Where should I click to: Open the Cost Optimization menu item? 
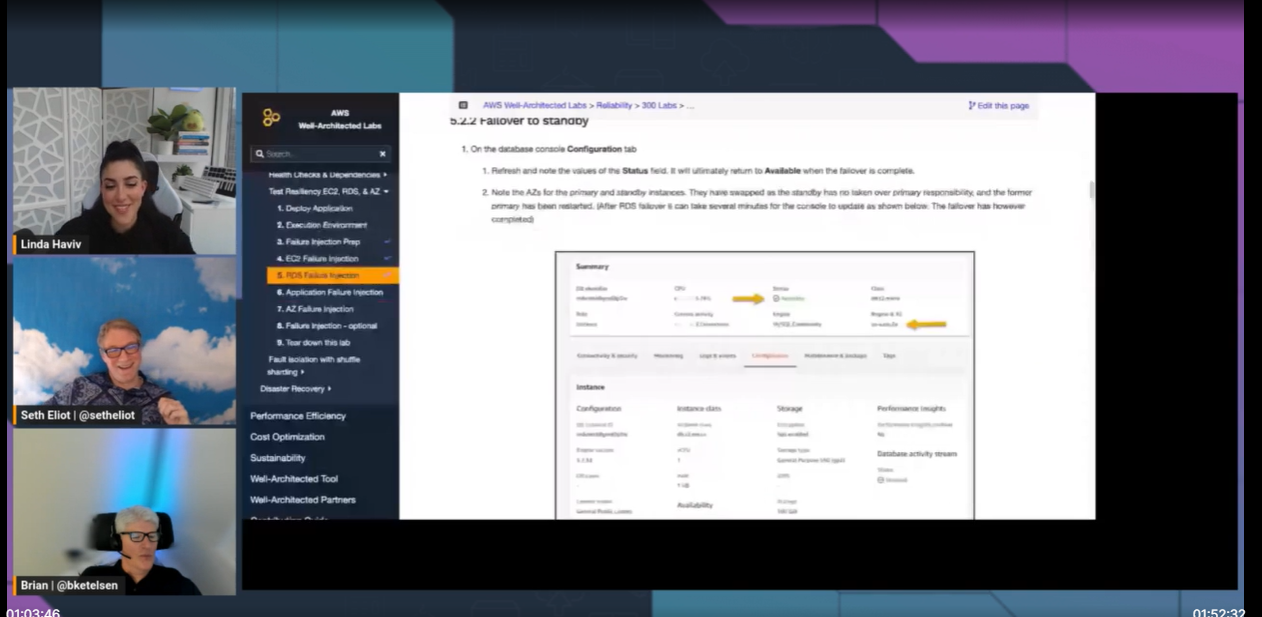click(287, 437)
